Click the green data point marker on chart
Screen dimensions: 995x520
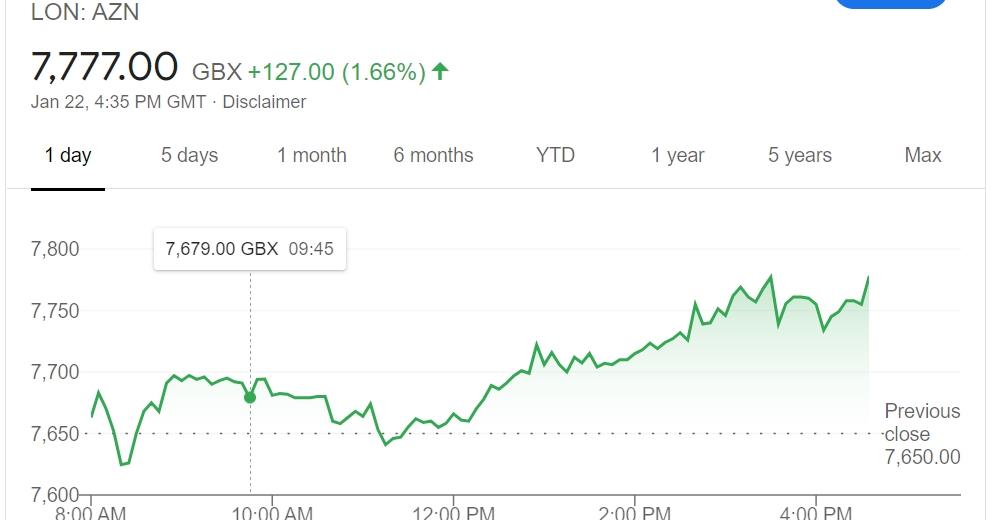tap(250, 397)
